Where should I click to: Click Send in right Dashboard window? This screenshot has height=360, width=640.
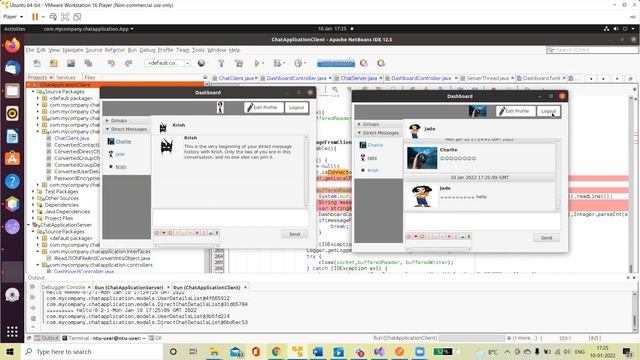pos(546,238)
